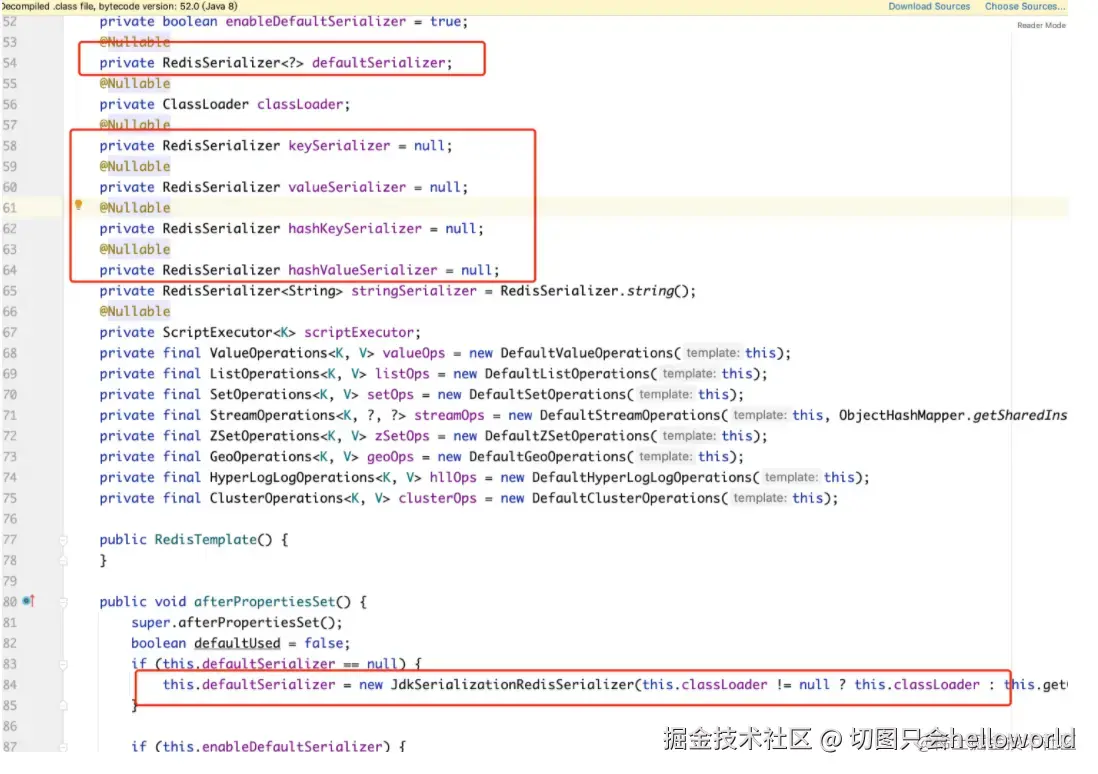Image resolution: width=1098 pixels, height=774 pixels.
Task: Click DefaultStreamOperations constructor call
Action: point(630,415)
